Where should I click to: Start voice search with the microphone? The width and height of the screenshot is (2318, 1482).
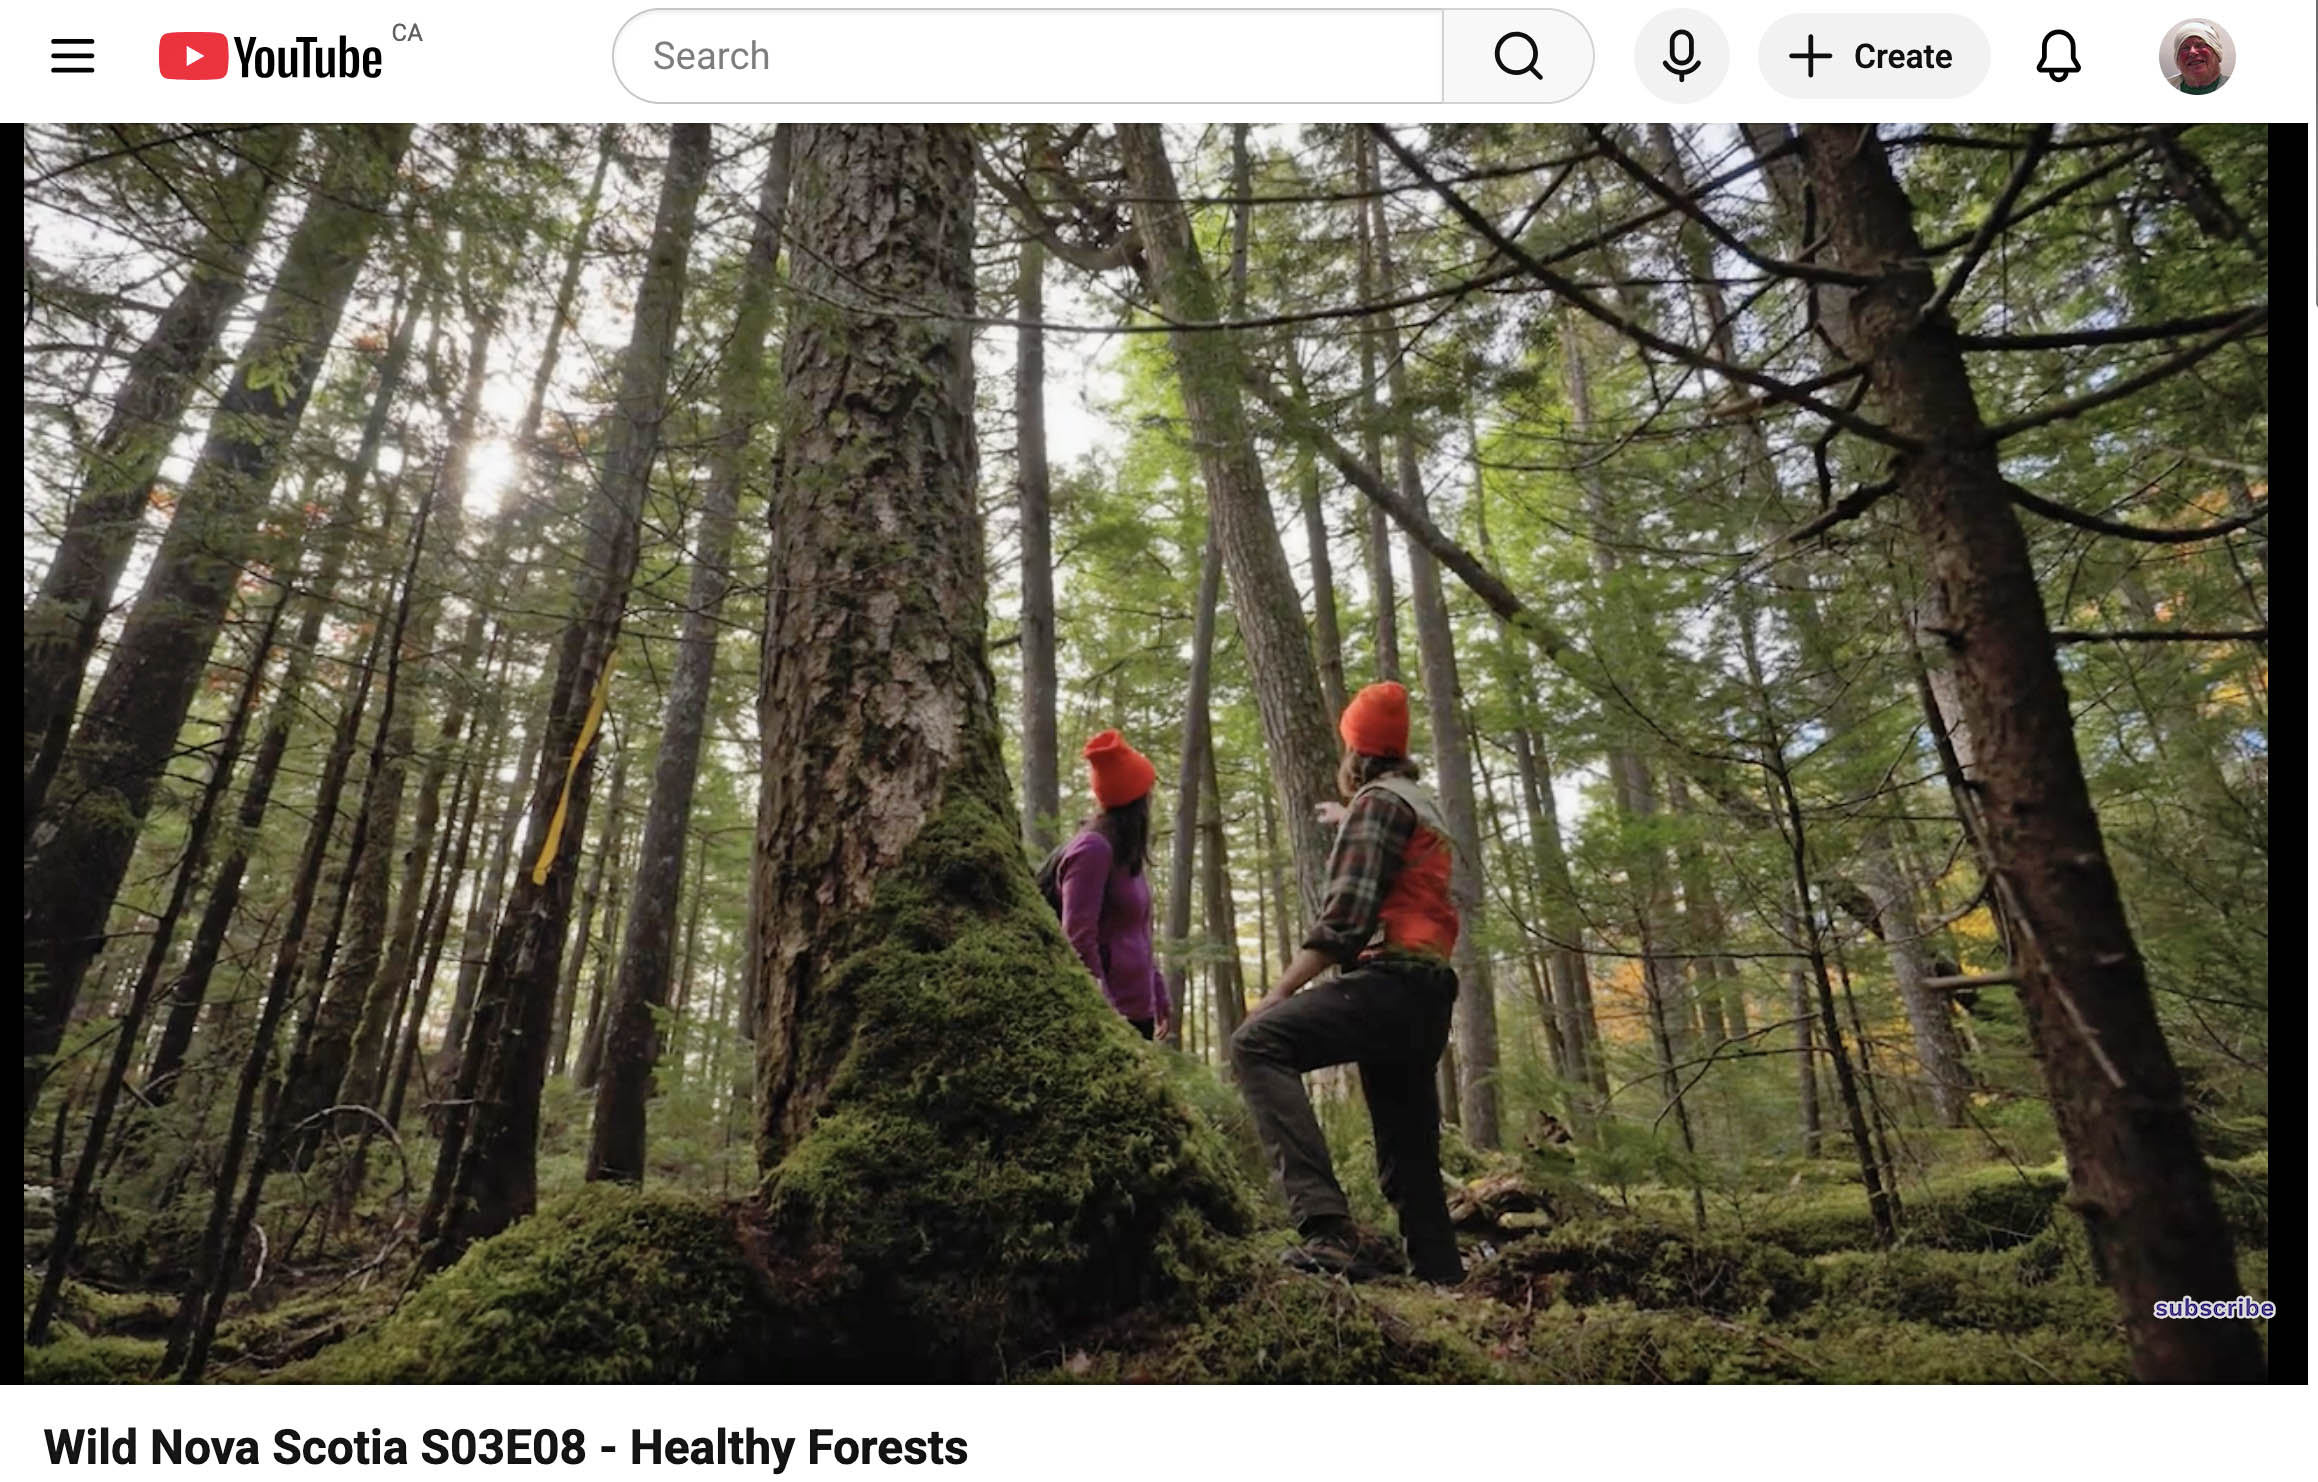pos(1681,56)
